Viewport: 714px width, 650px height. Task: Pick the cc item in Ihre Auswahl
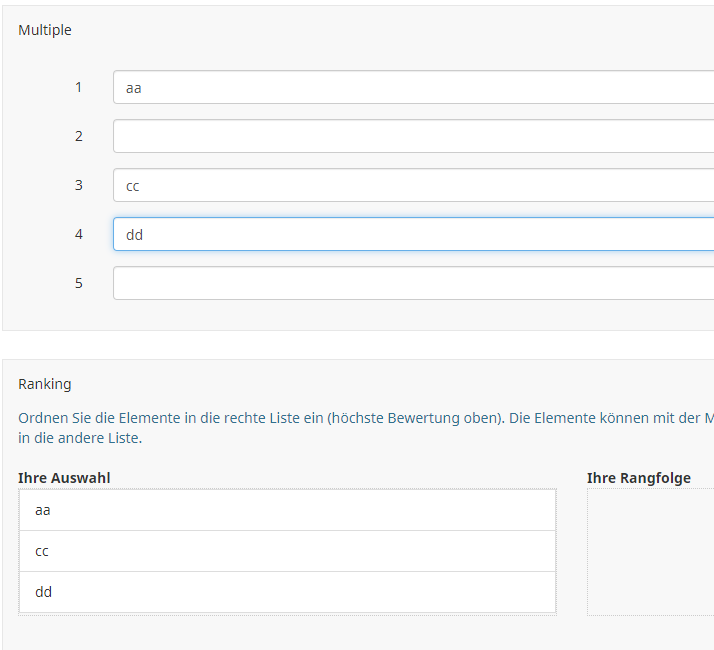pos(287,551)
